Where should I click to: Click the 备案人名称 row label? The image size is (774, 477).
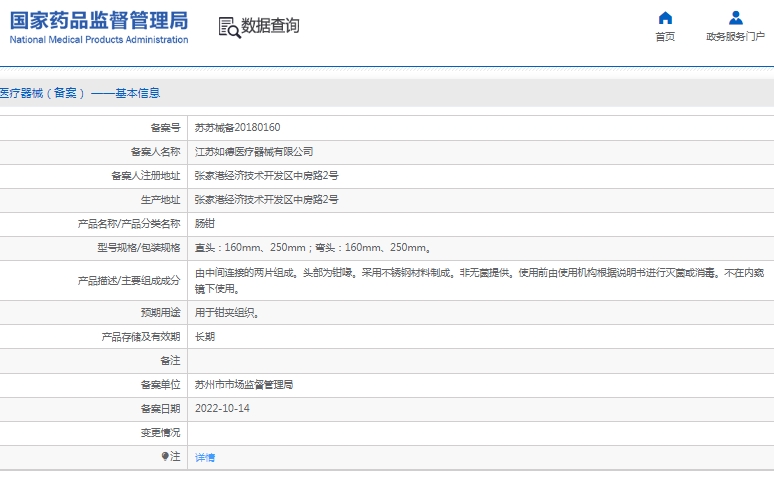tap(155, 152)
